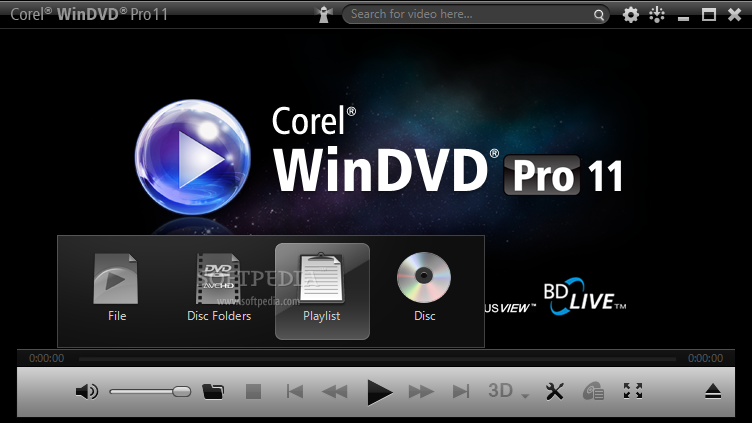Minimize the WinDVD window
Image resolution: width=752 pixels, height=423 pixels.
(683, 18)
